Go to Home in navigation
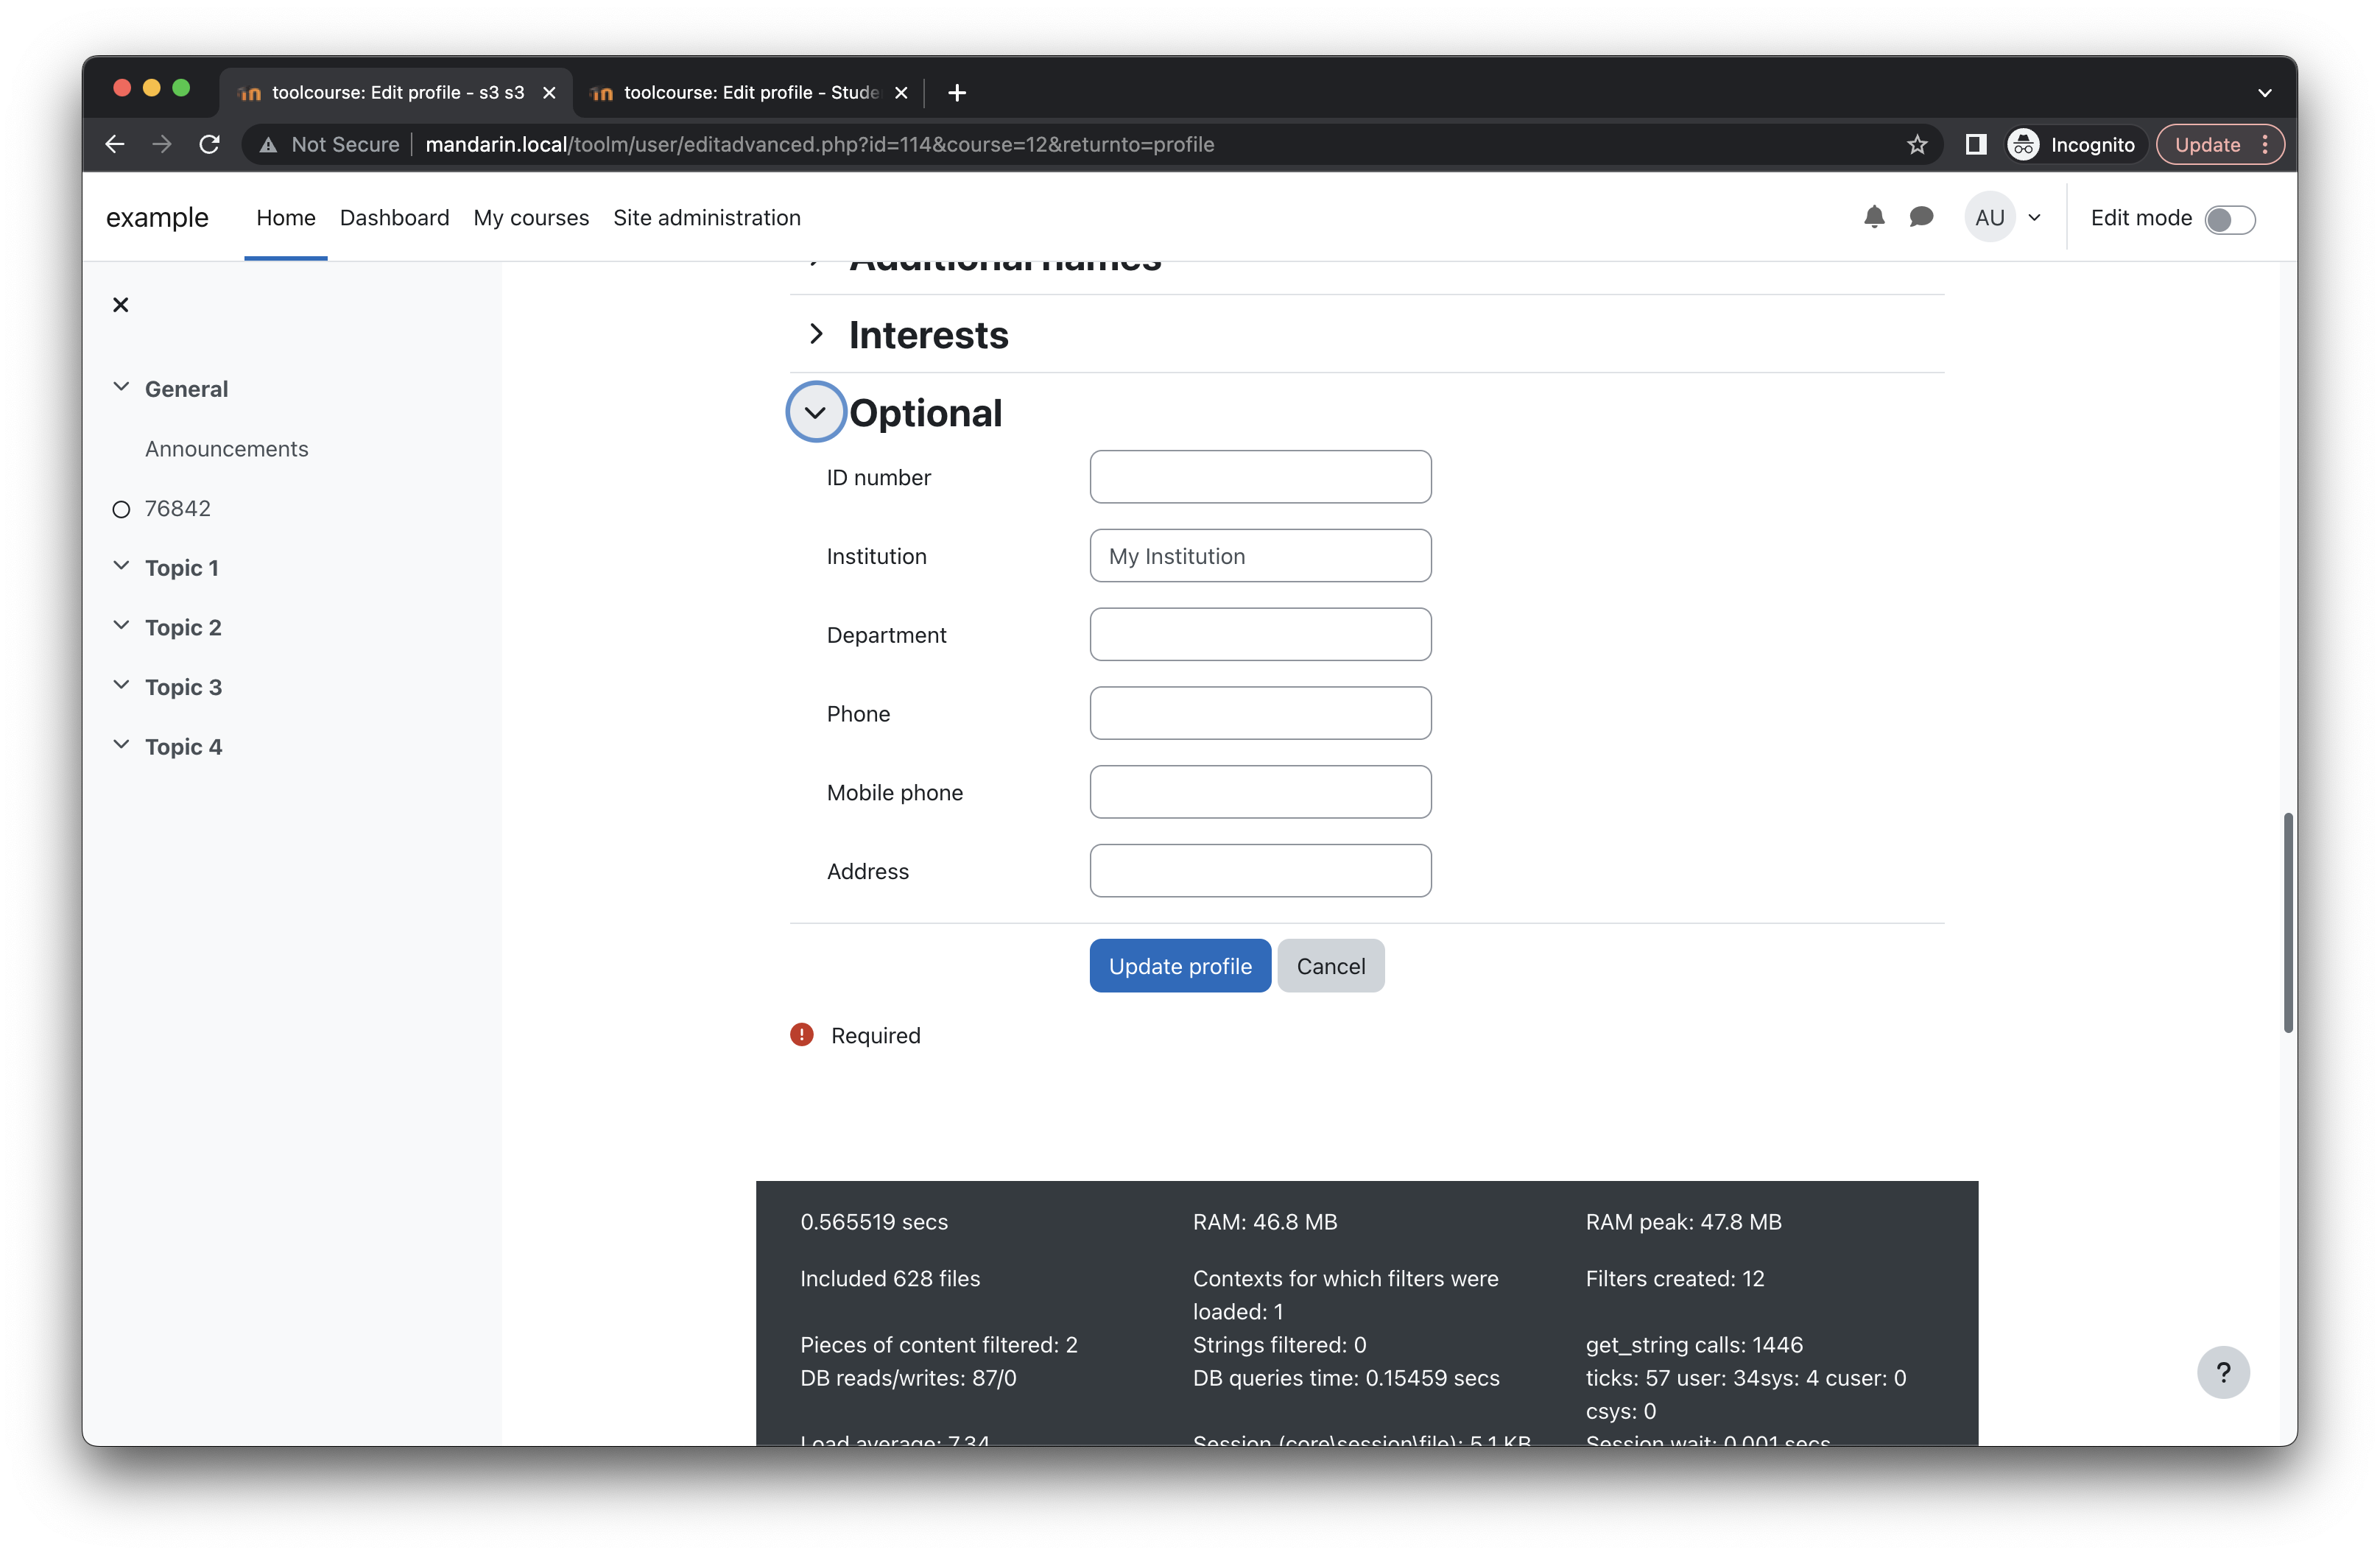Image resolution: width=2380 pixels, height=1555 pixels. point(286,217)
